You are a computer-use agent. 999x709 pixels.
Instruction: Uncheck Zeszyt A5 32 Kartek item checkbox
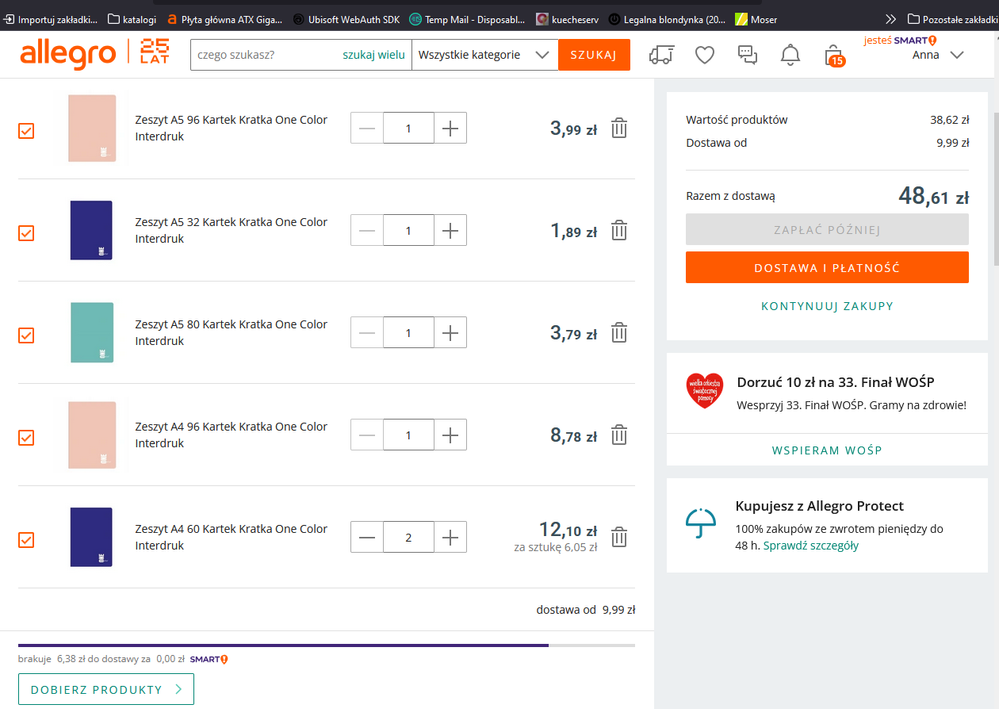tap(26, 233)
